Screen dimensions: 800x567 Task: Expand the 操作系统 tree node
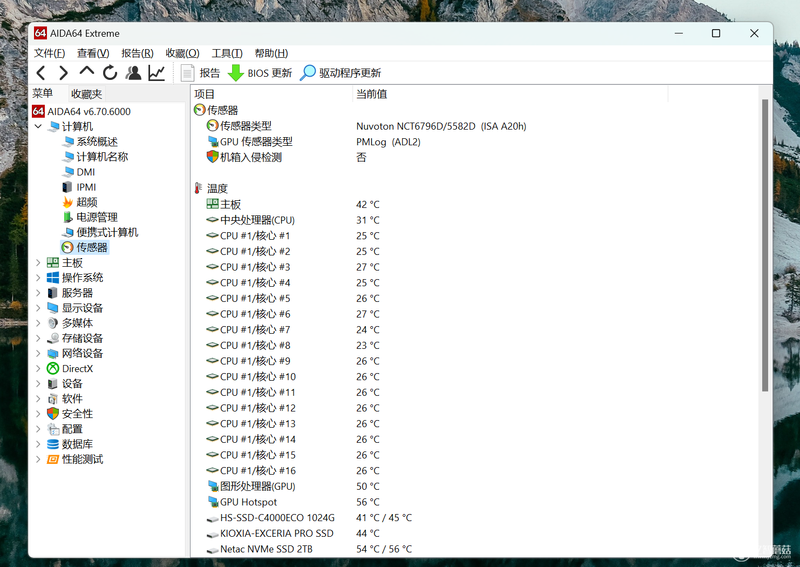(38, 278)
